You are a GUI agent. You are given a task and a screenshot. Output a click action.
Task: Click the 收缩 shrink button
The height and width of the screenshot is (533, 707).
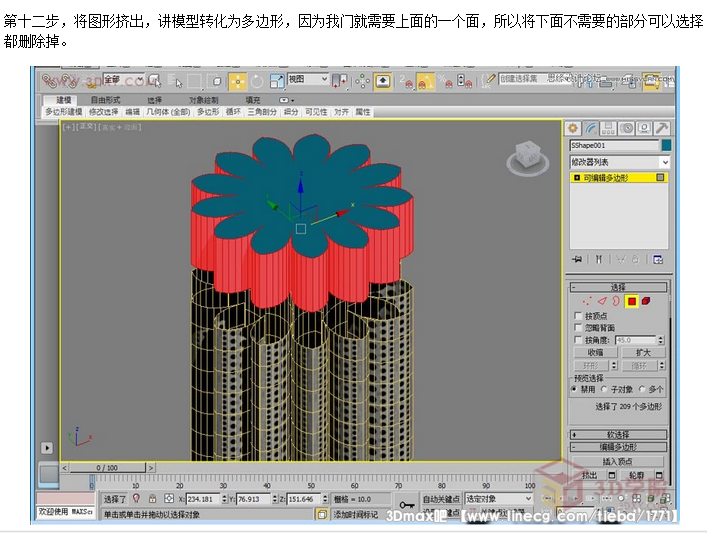pyautogui.click(x=595, y=353)
